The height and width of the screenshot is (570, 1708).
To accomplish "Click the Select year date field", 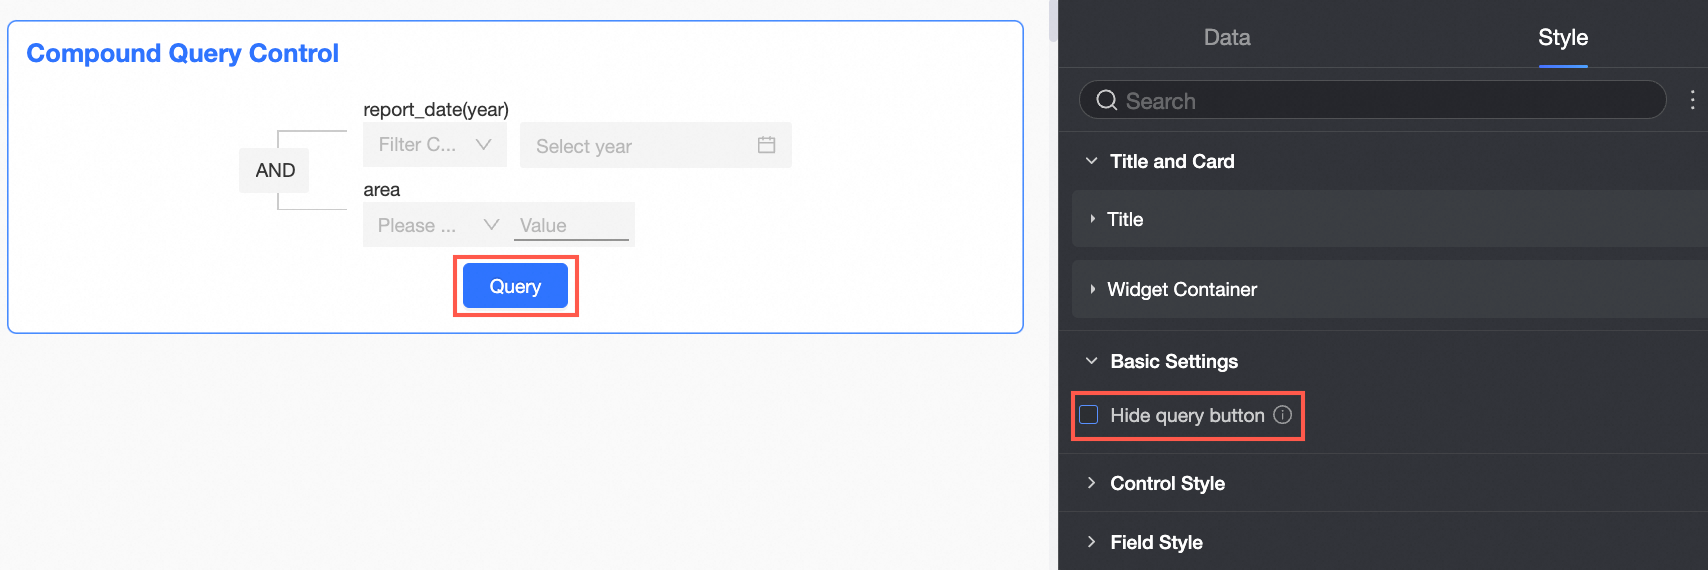I will pyautogui.click(x=640, y=146).
